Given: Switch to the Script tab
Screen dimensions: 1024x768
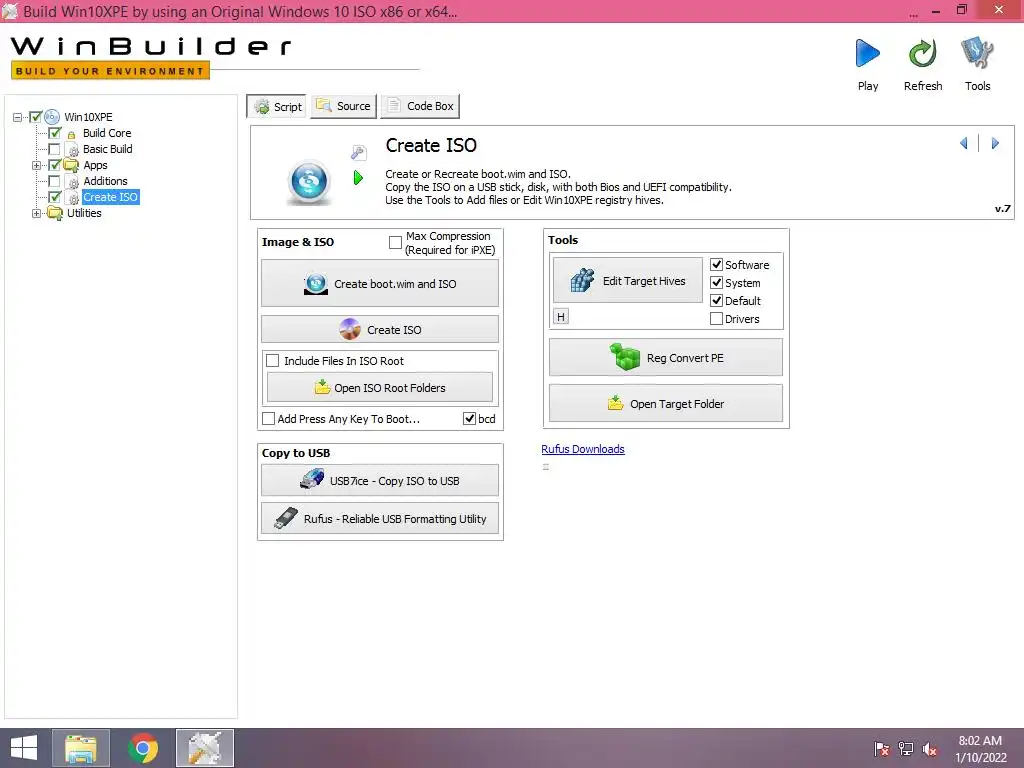Looking at the screenshot, I should (x=278, y=106).
